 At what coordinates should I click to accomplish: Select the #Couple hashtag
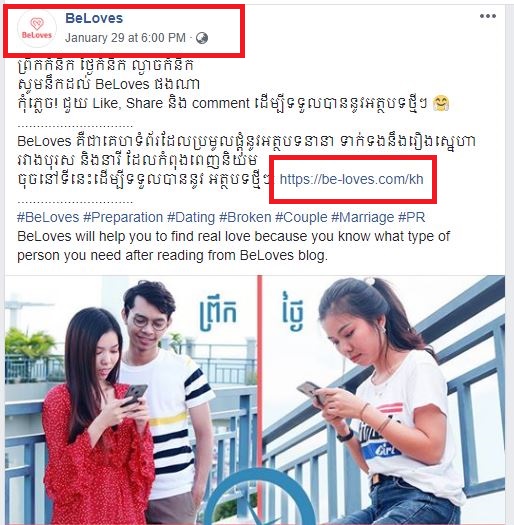[x=301, y=217]
